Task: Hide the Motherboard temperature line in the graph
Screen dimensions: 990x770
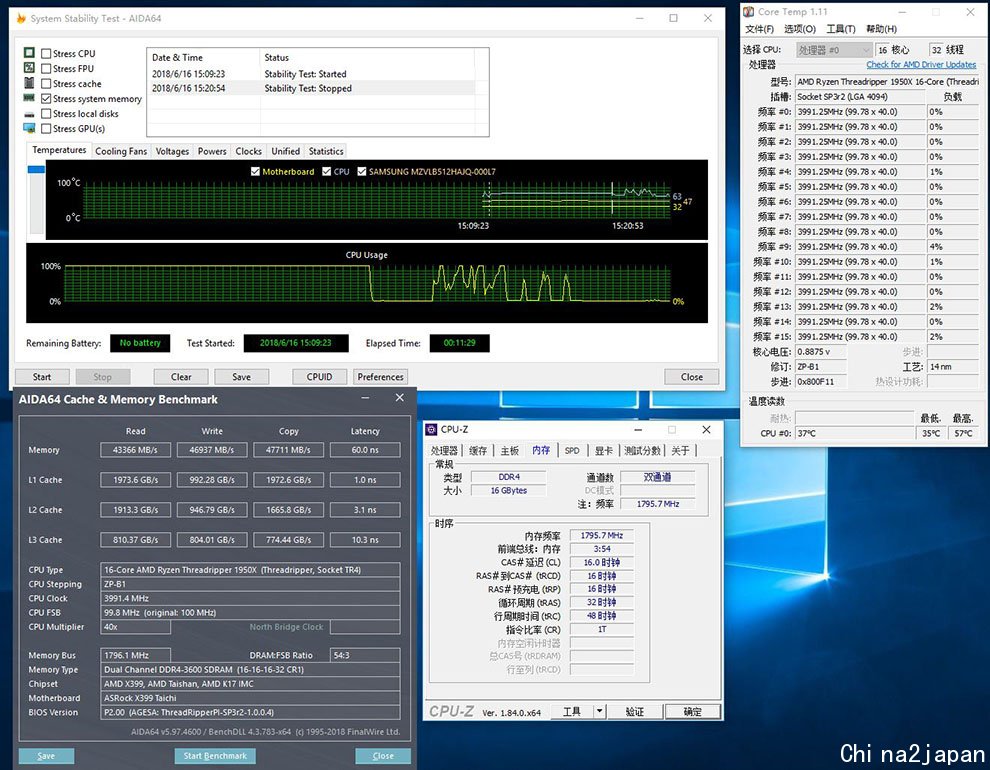Action: tap(255, 171)
